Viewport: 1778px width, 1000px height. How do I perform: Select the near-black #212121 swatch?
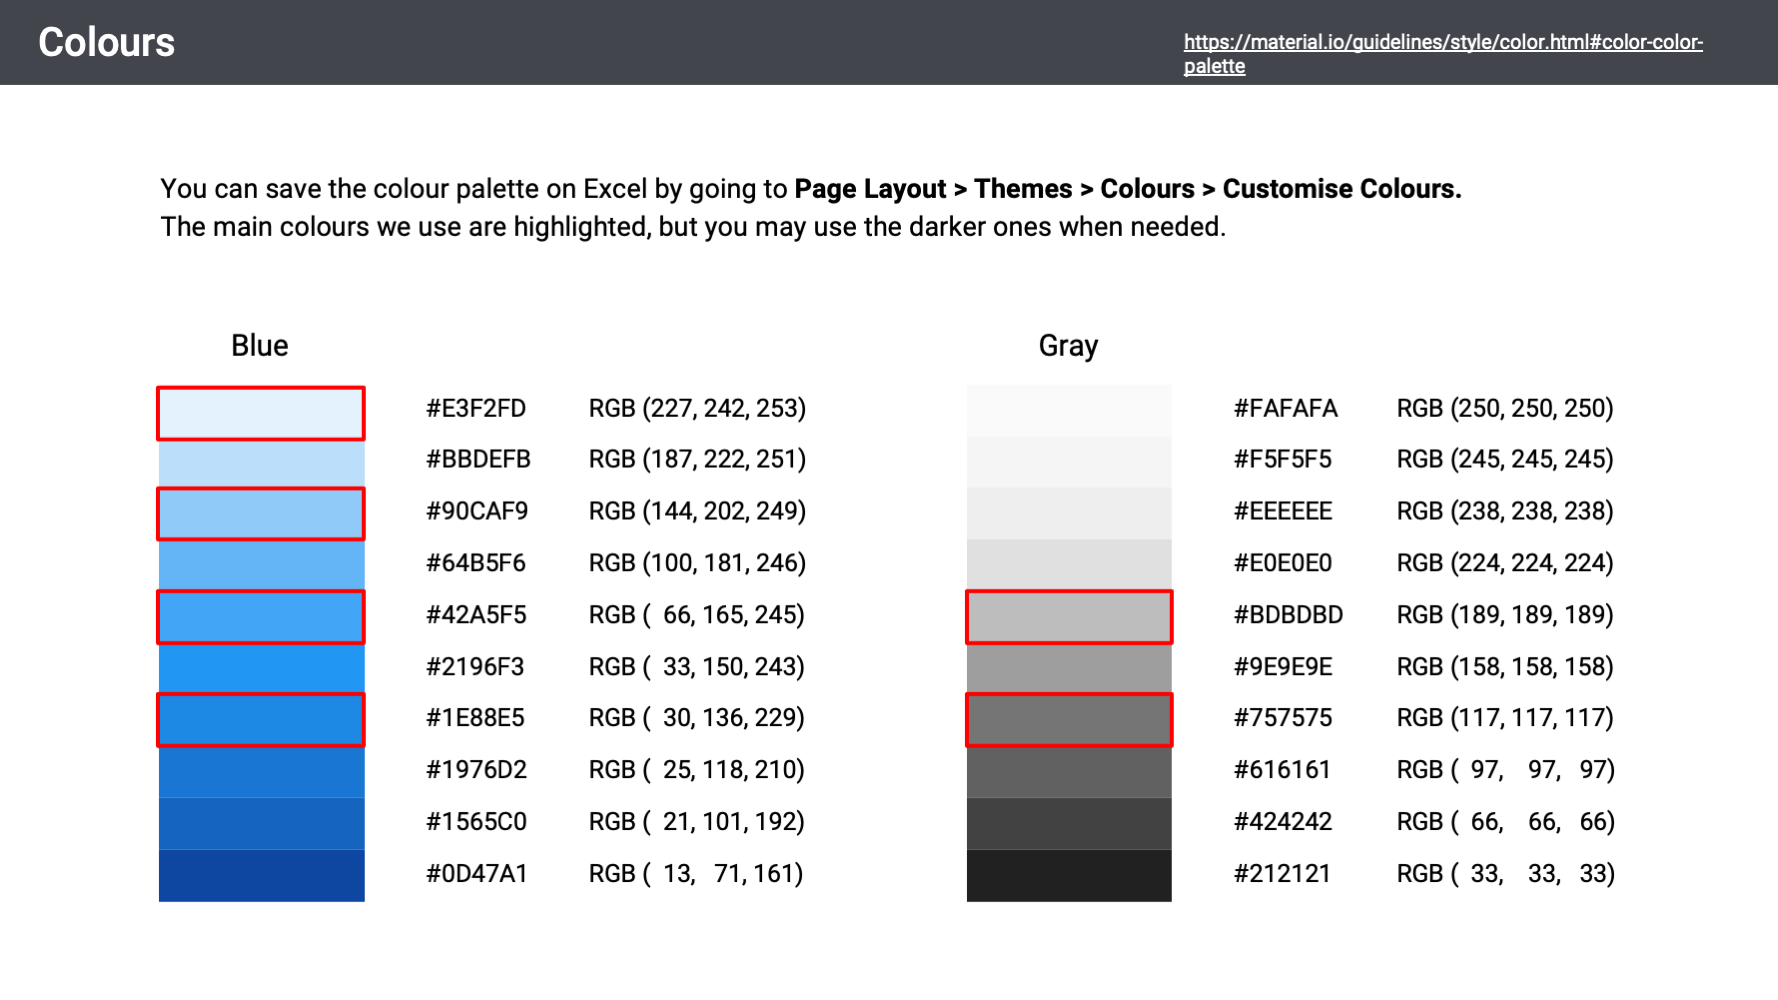pyautogui.click(x=1069, y=875)
